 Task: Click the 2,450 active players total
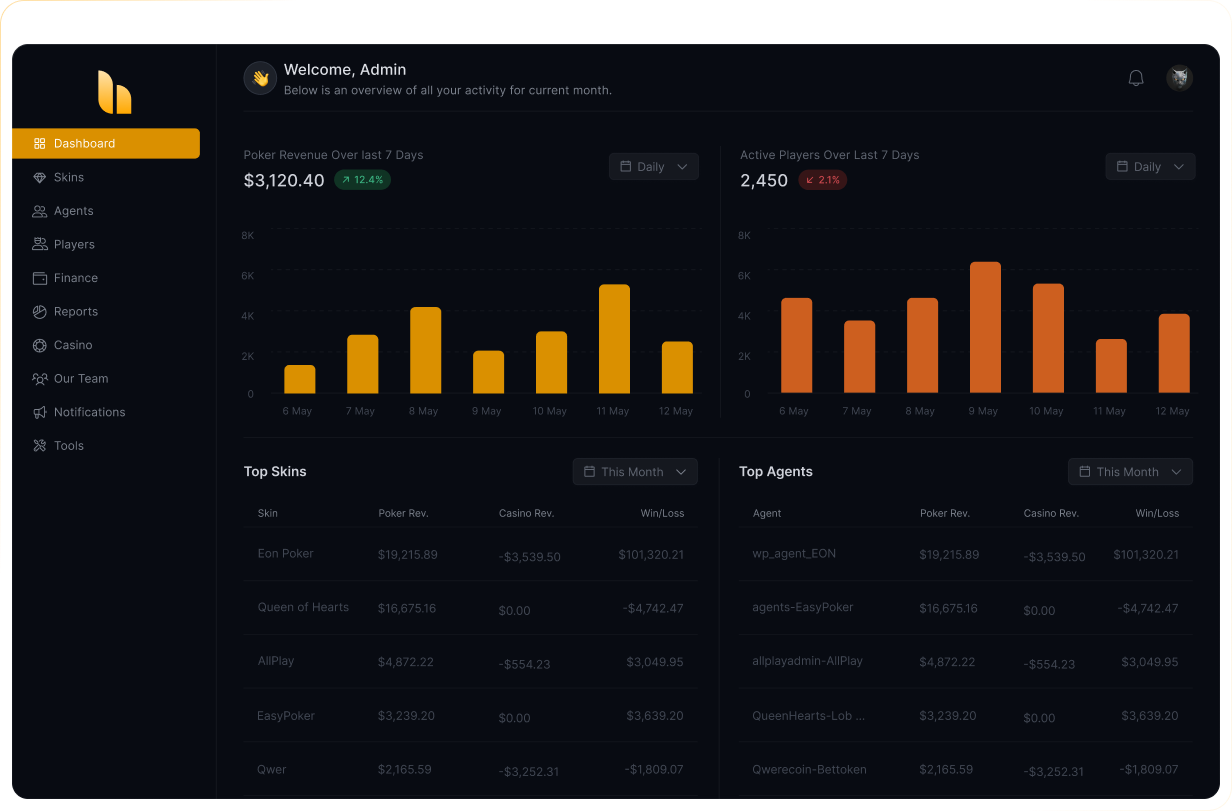pos(764,181)
